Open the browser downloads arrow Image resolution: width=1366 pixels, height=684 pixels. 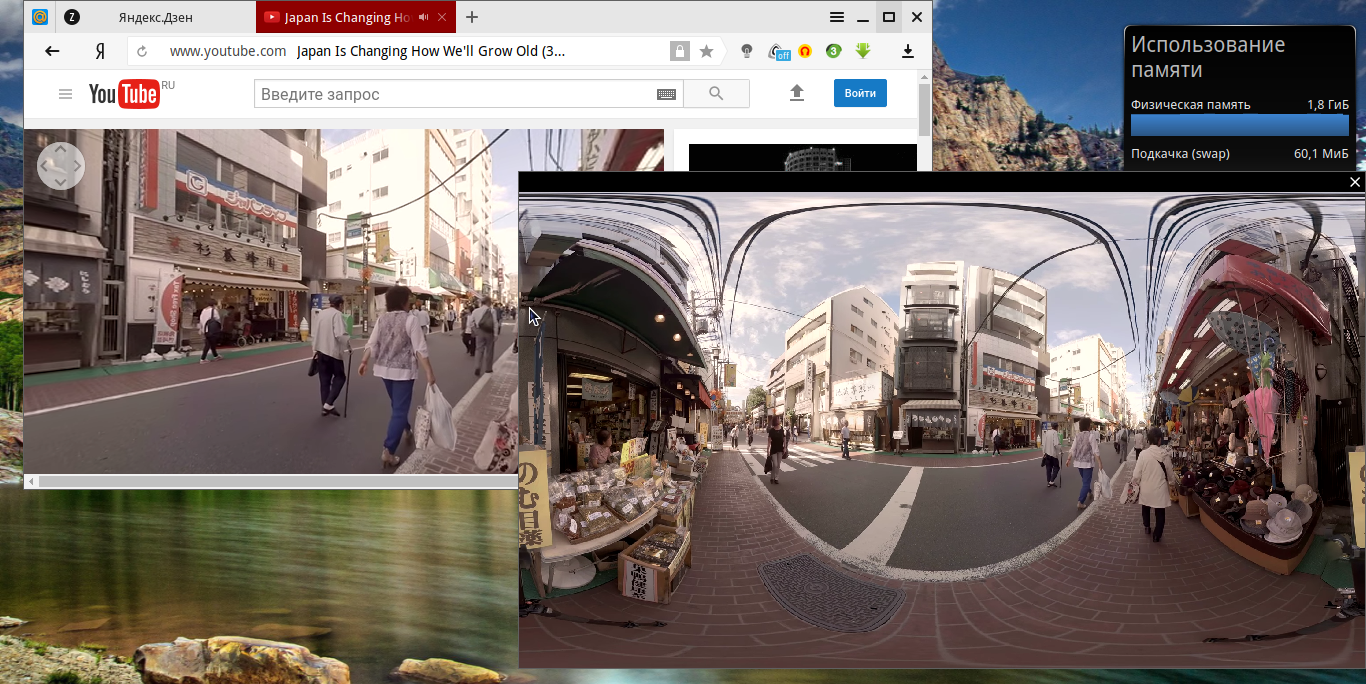click(x=908, y=51)
